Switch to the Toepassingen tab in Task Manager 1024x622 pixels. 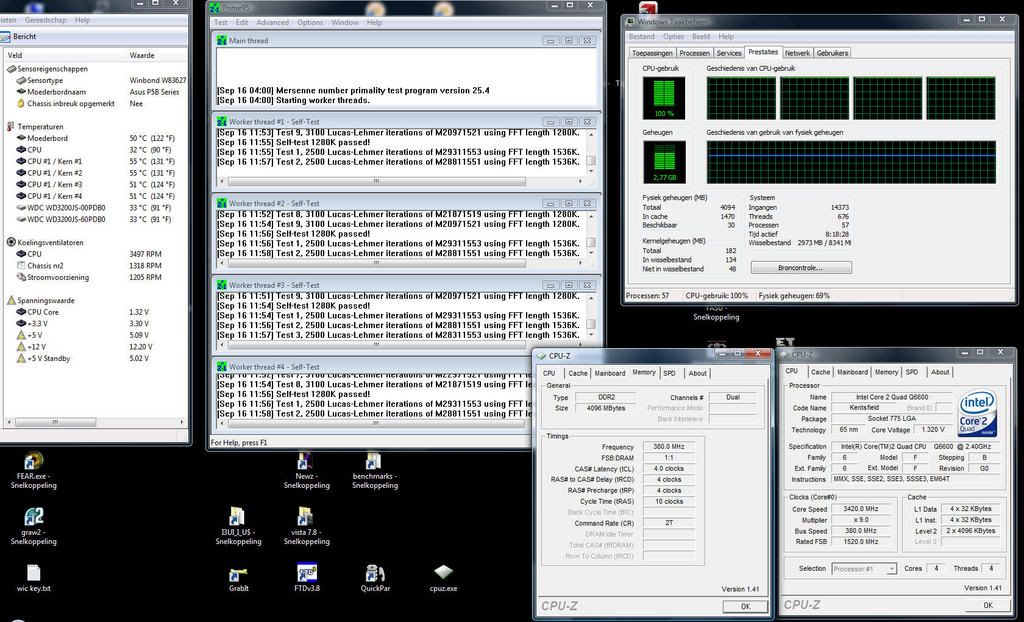pyautogui.click(x=652, y=53)
